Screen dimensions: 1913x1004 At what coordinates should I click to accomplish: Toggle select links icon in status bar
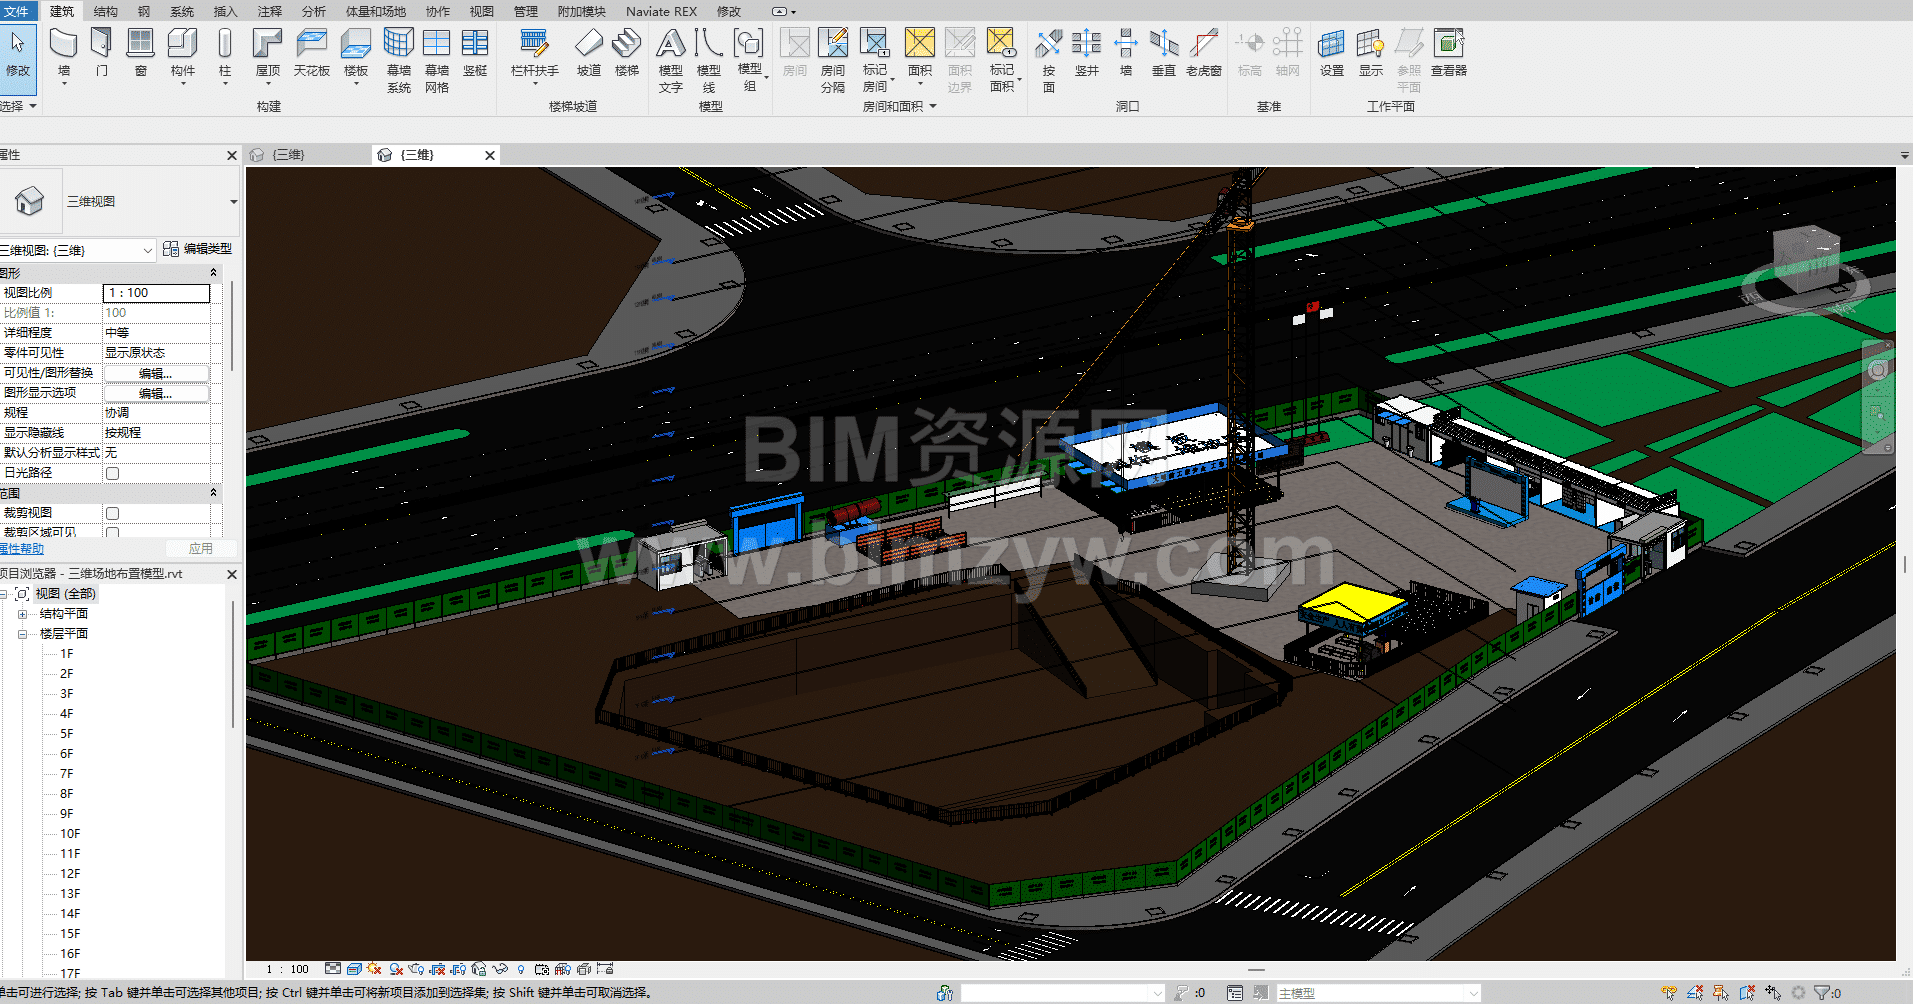[x=1669, y=993]
